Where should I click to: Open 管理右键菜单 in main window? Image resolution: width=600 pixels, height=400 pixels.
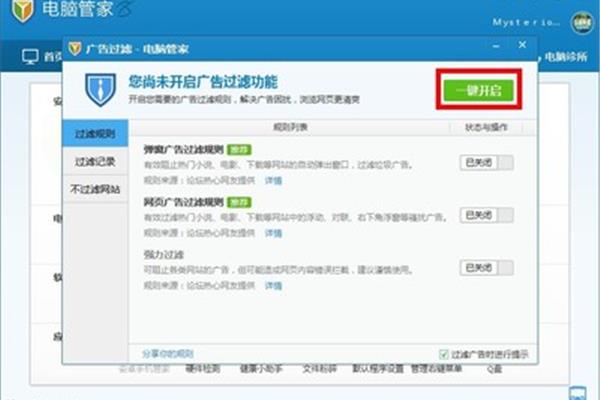(x=436, y=369)
